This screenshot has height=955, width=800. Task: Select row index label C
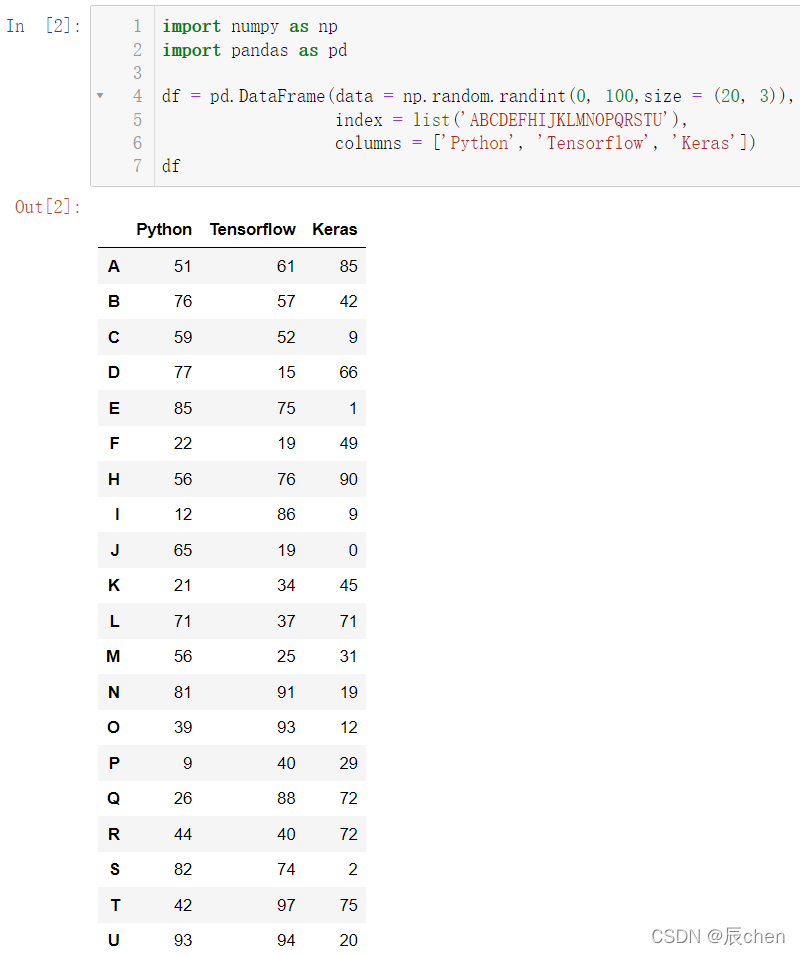tap(114, 337)
